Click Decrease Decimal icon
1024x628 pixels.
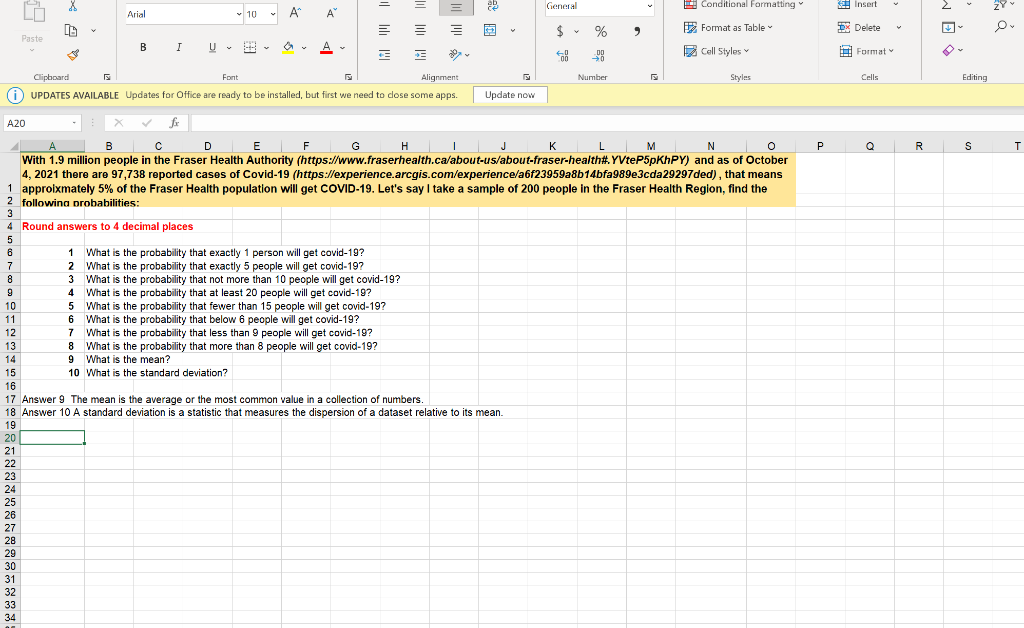coord(599,55)
